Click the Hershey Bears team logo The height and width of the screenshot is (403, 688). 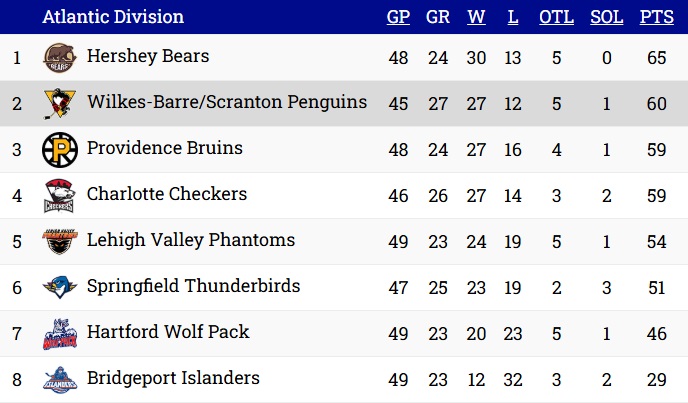tap(60, 58)
